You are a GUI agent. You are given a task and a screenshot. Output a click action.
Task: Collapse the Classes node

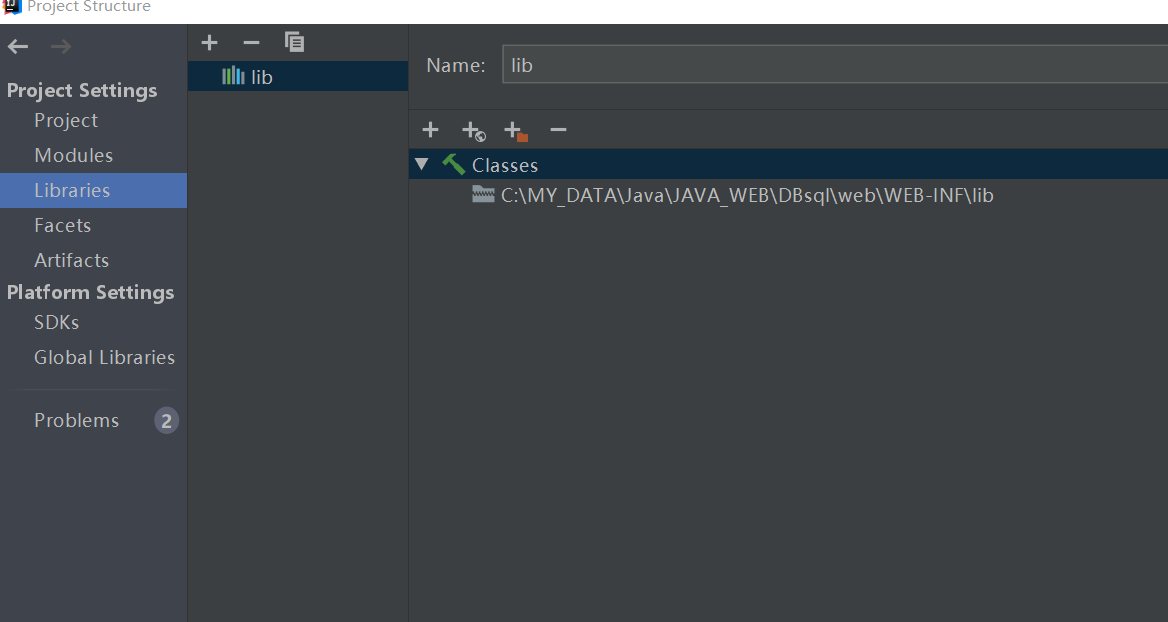click(422, 164)
